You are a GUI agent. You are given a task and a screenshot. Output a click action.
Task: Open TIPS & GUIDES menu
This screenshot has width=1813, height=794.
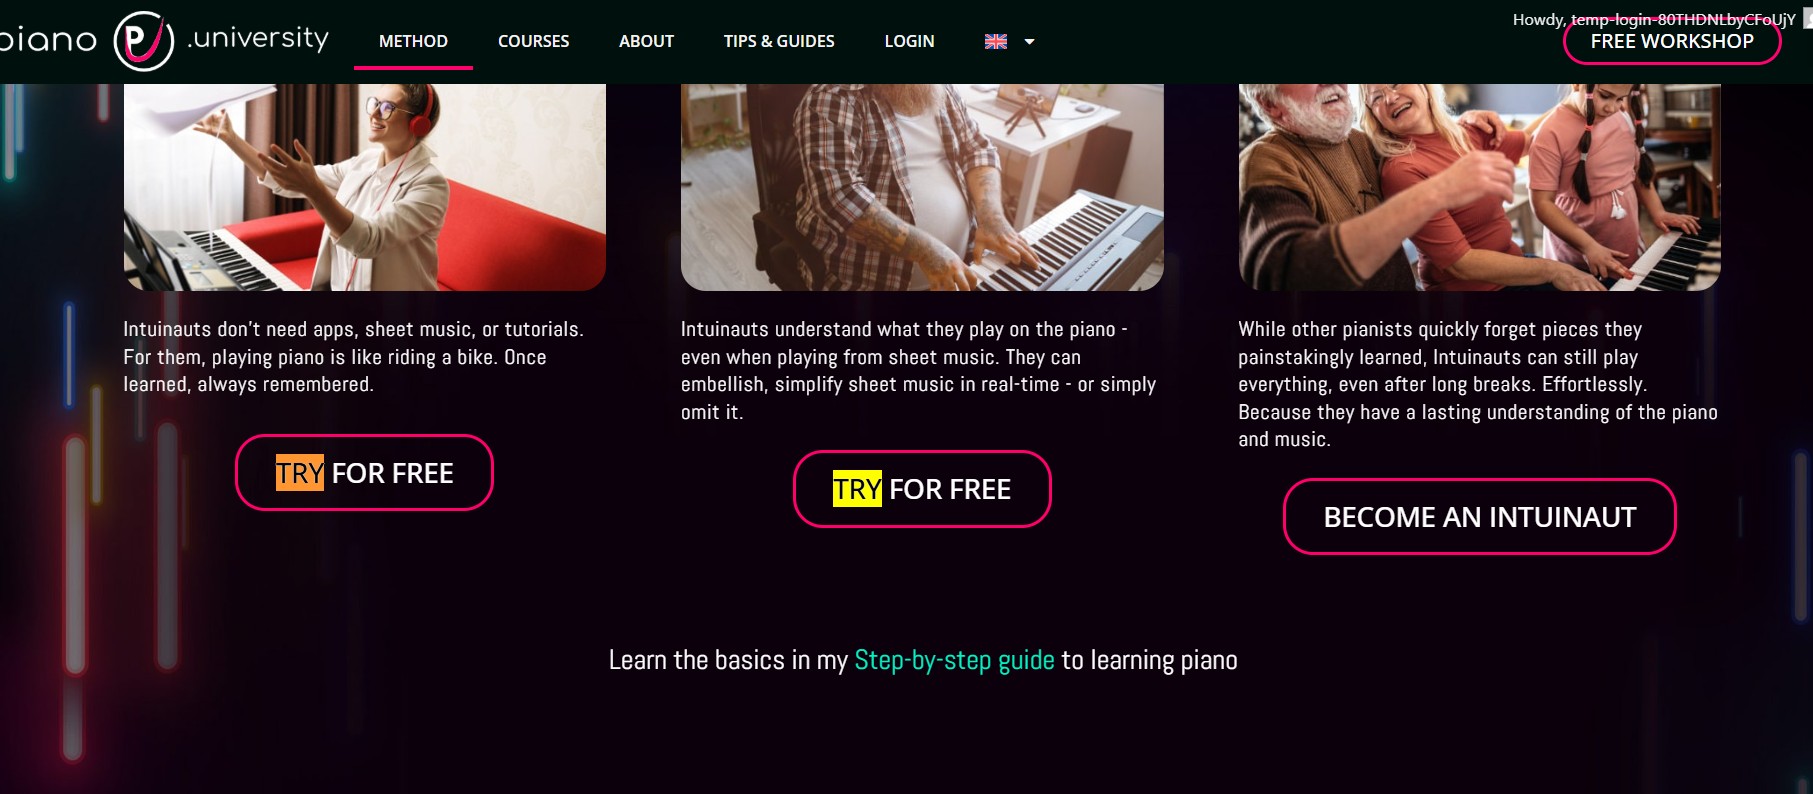coord(779,41)
